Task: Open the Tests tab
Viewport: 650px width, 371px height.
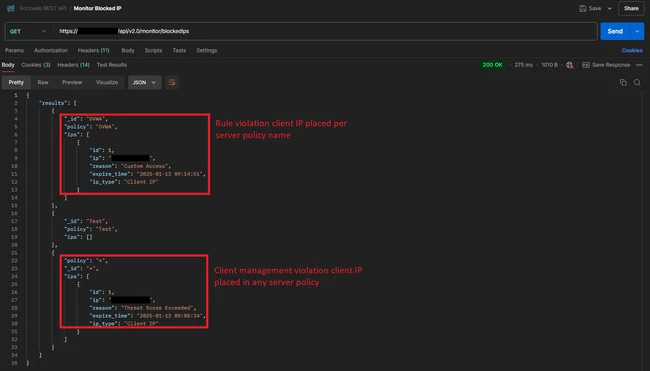Action: pyautogui.click(x=179, y=50)
